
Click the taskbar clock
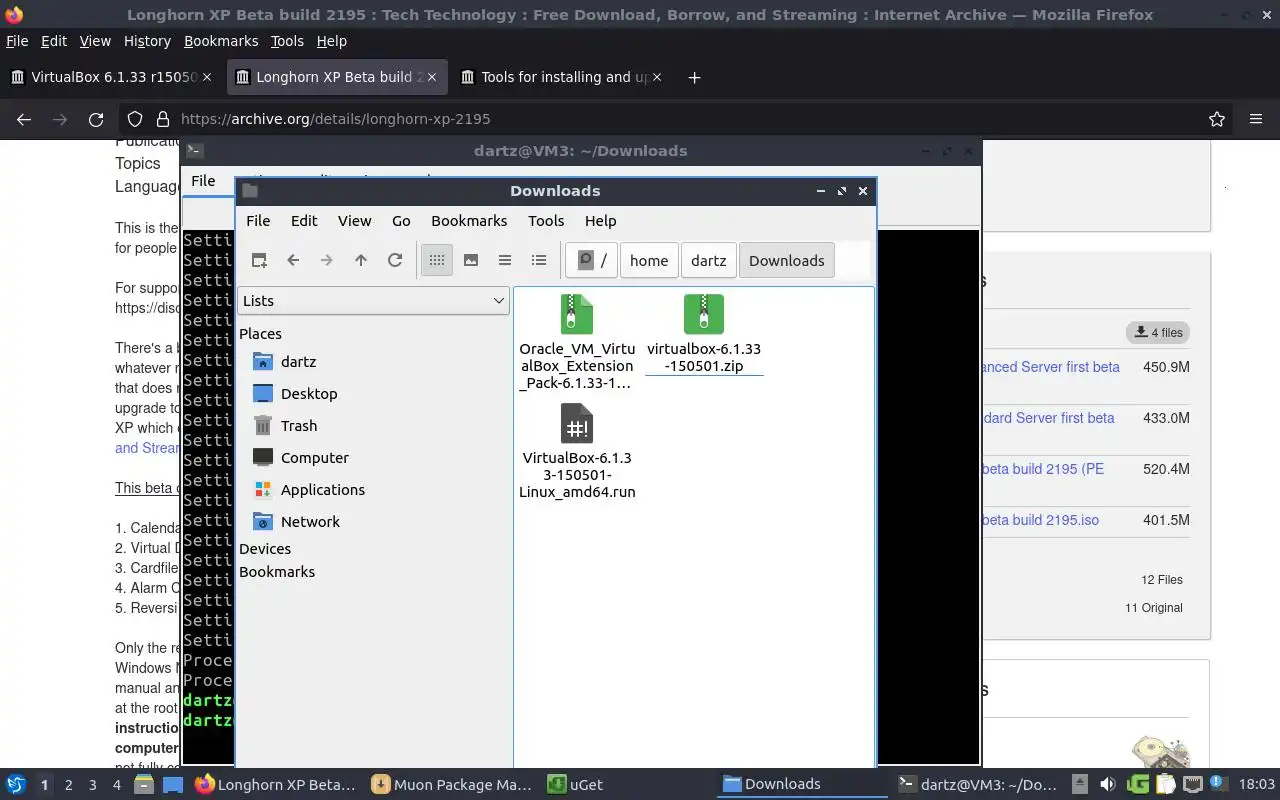[1257, 785]
